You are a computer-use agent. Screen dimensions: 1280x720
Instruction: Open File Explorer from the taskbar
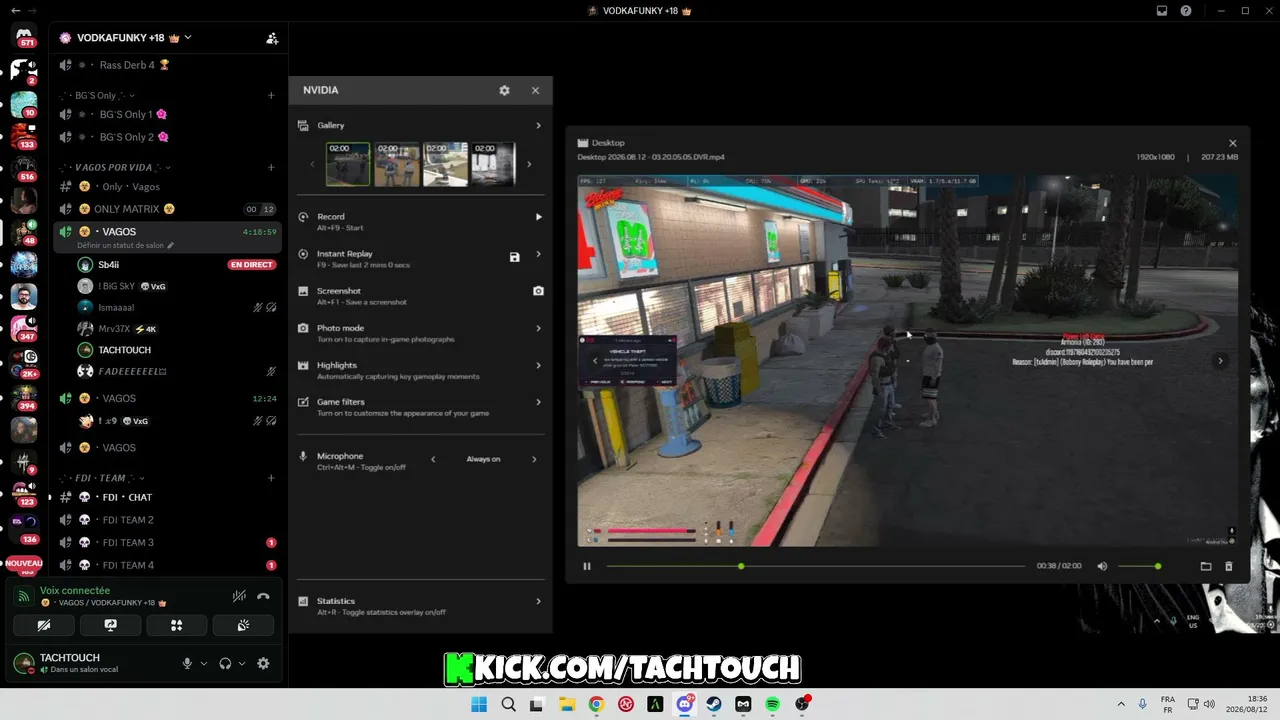coord(567,704)
